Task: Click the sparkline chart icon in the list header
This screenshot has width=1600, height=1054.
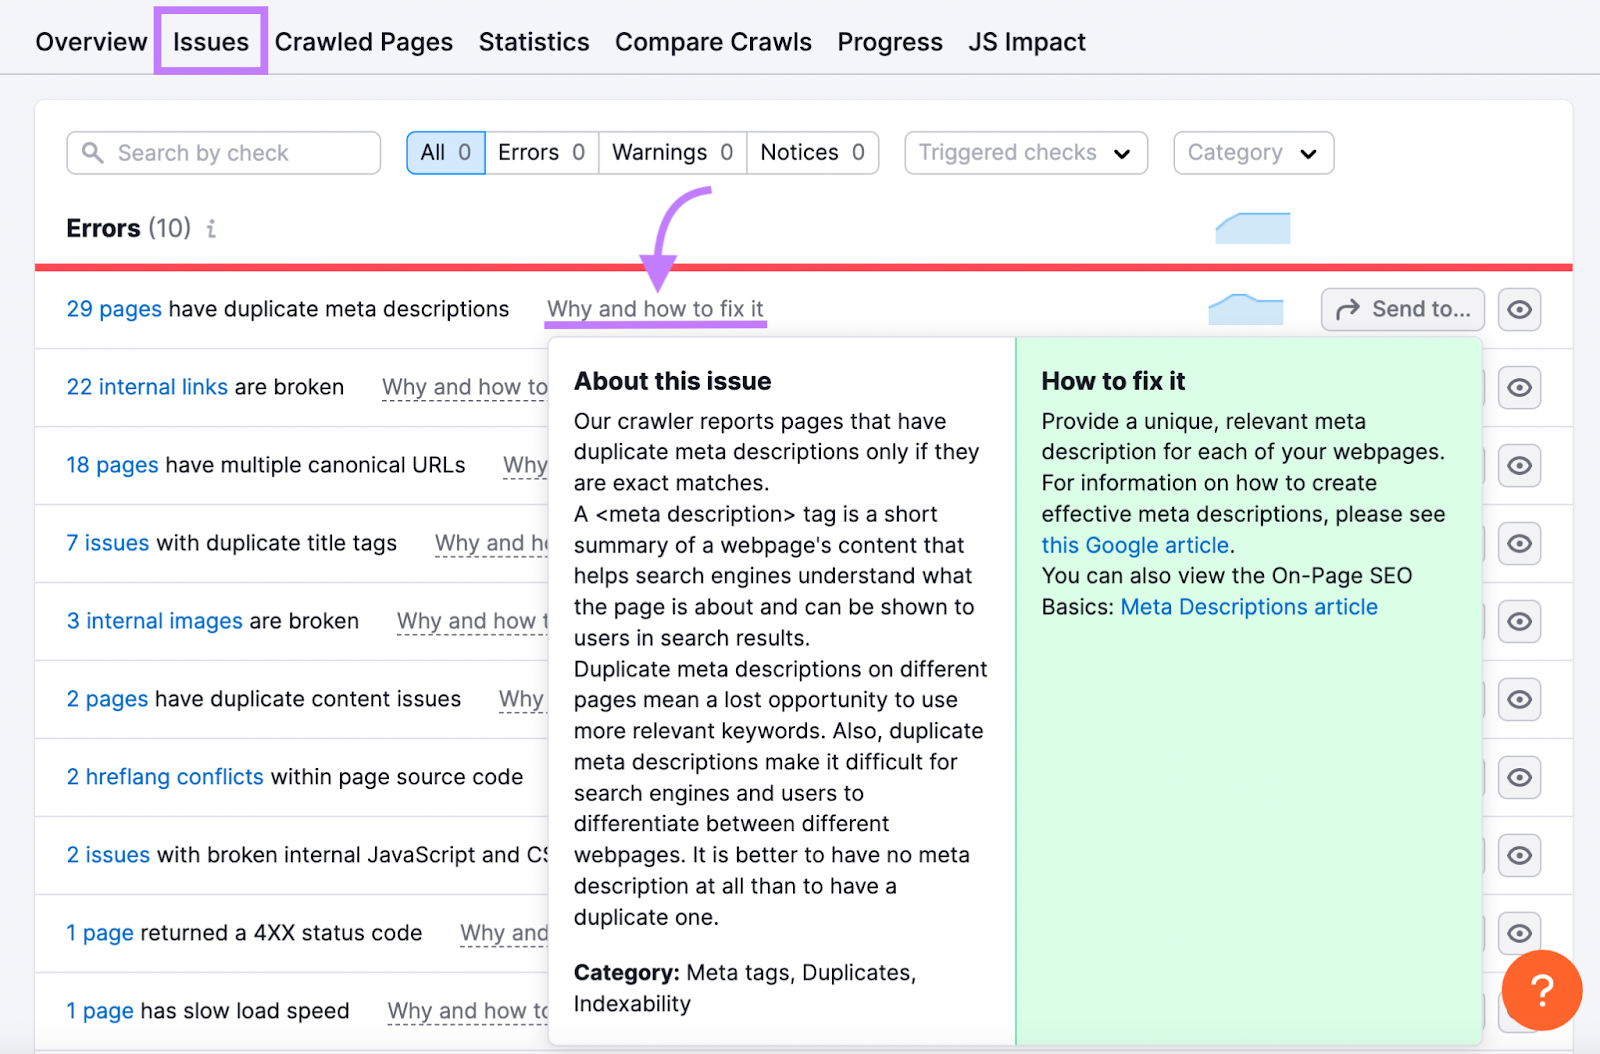Action: coord(1252,228)
